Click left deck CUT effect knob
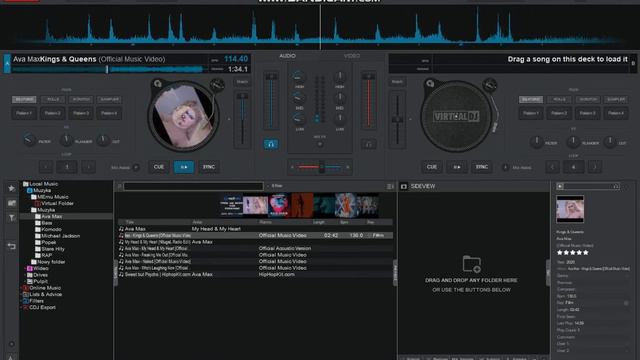Viewport: 640px width, 360px height. pyautogui.click(x=103, y=140)
